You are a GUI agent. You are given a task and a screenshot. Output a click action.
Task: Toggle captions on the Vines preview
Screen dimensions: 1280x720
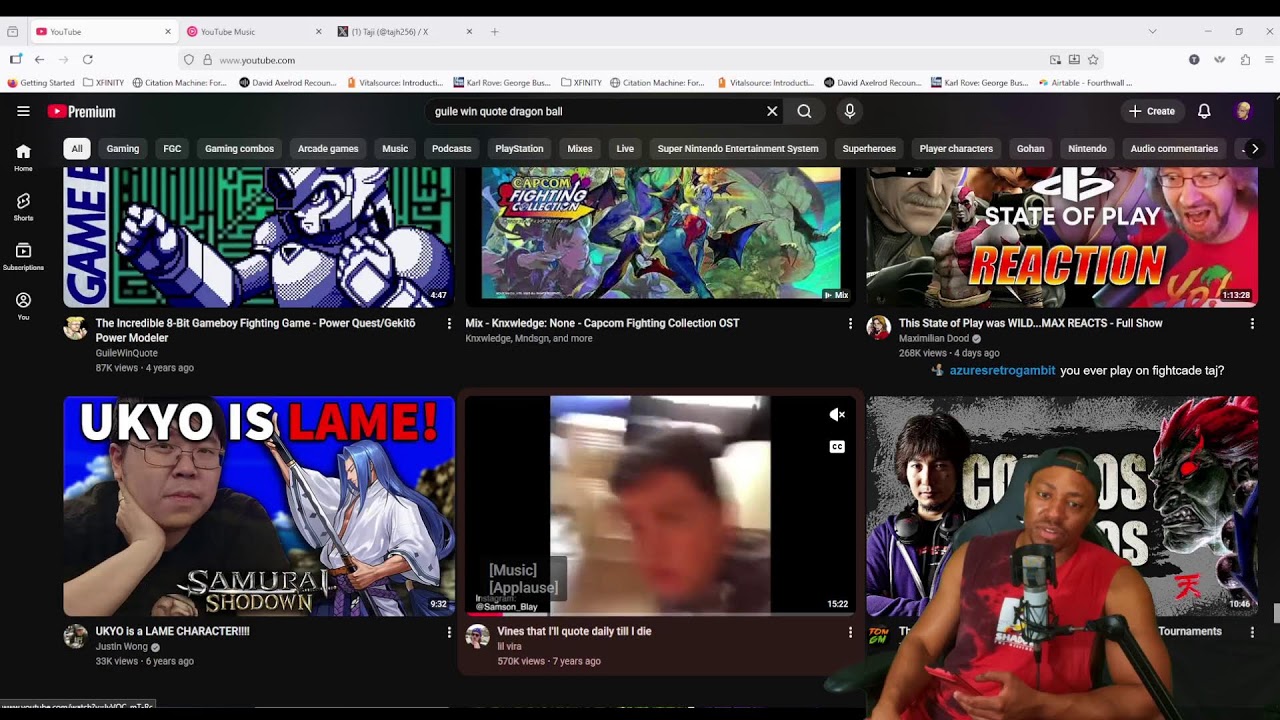point(837,447)
